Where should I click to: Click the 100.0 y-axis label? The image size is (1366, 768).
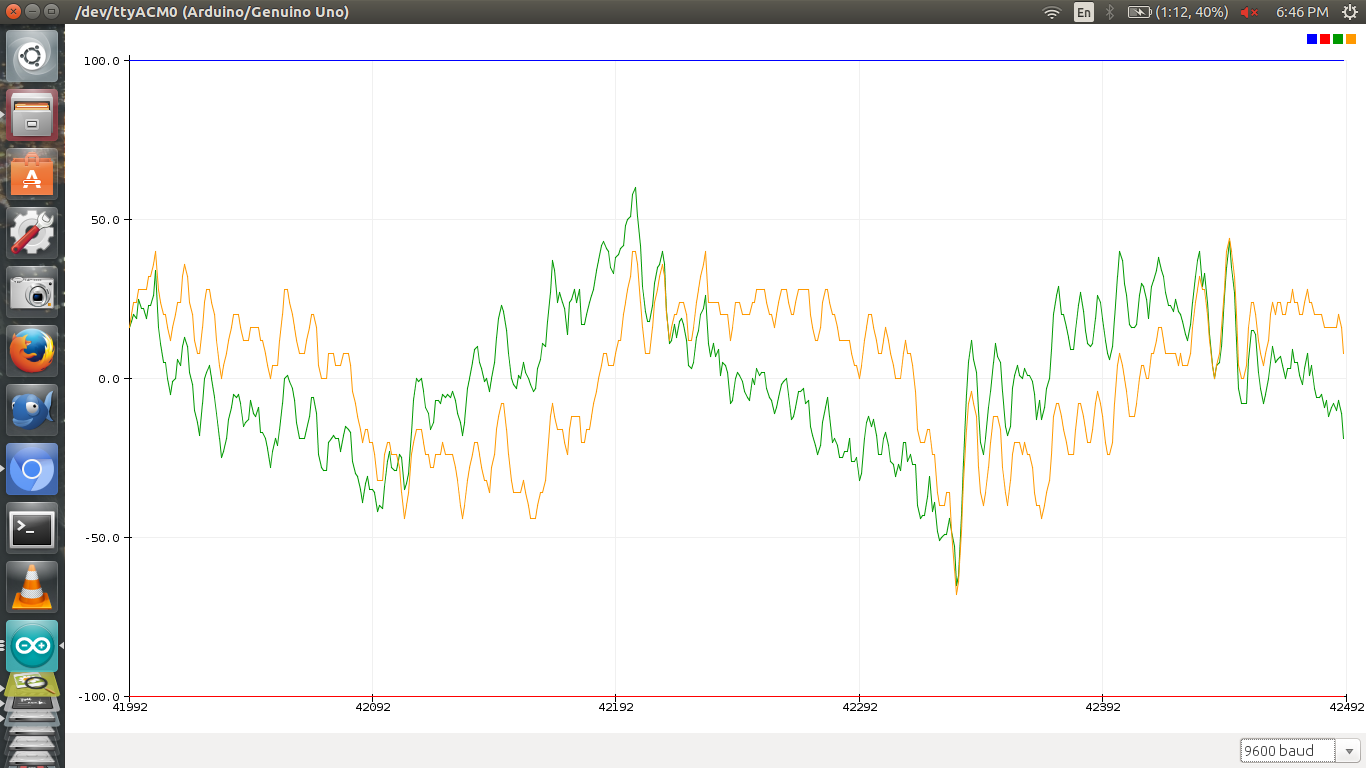tap(102, 61)
